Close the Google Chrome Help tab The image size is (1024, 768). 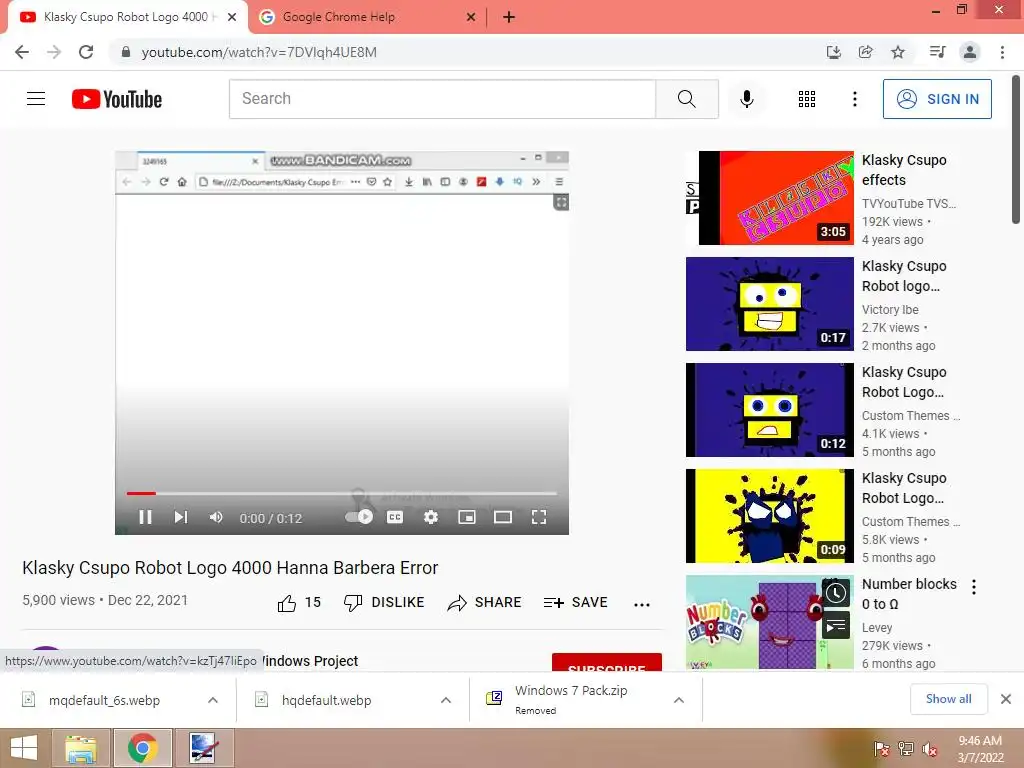click(471, 17)
